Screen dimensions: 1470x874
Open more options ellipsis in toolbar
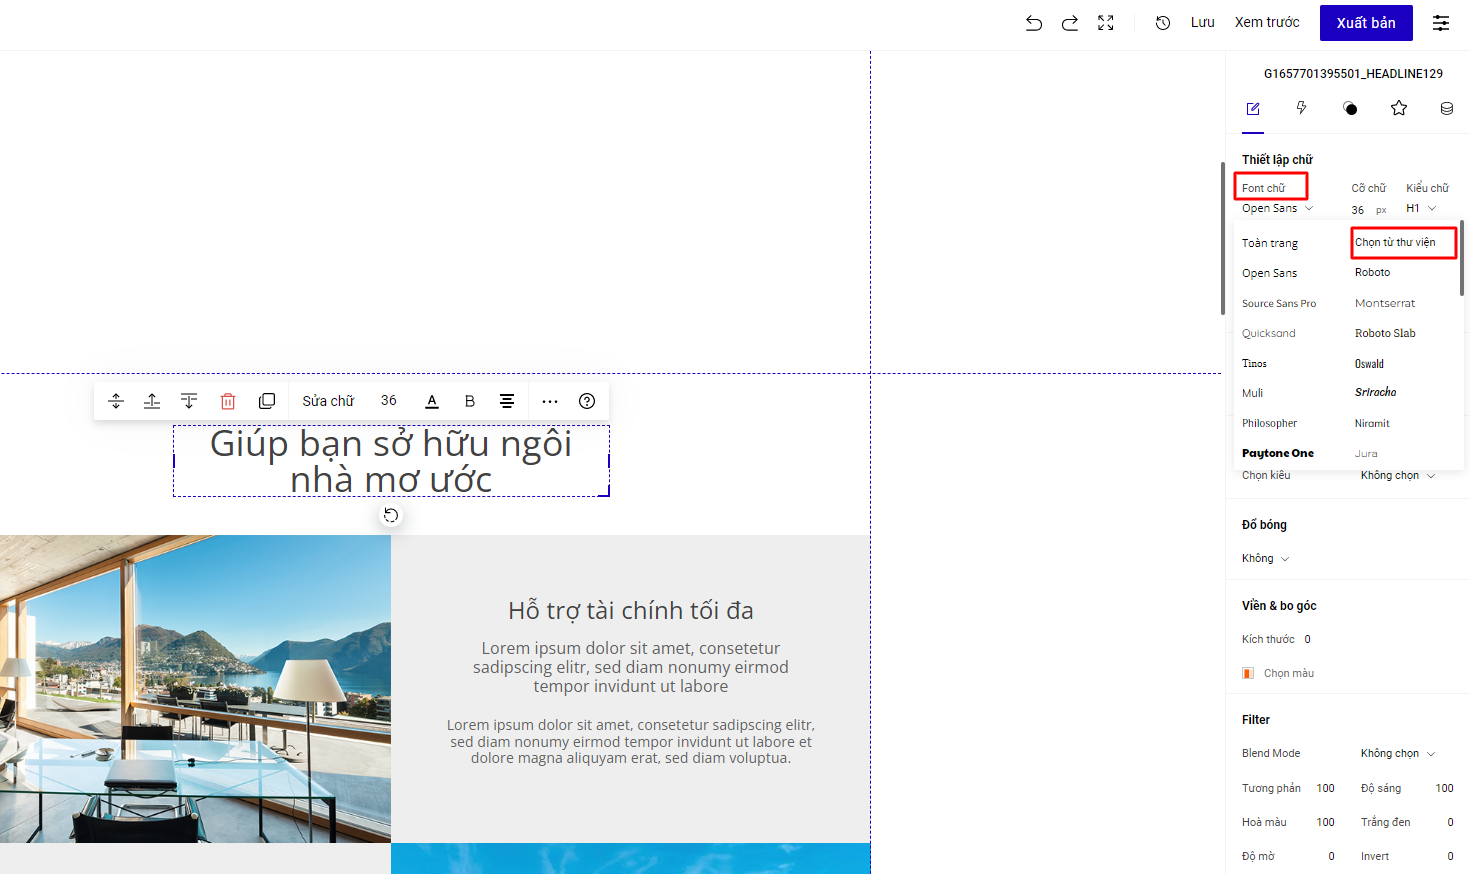(550, 401)
